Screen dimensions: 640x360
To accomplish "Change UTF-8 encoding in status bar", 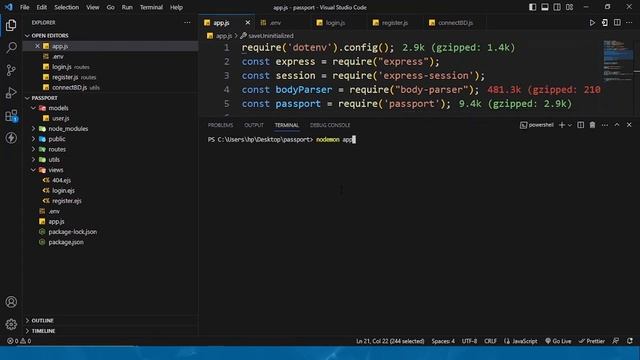I will click(469, 341).
